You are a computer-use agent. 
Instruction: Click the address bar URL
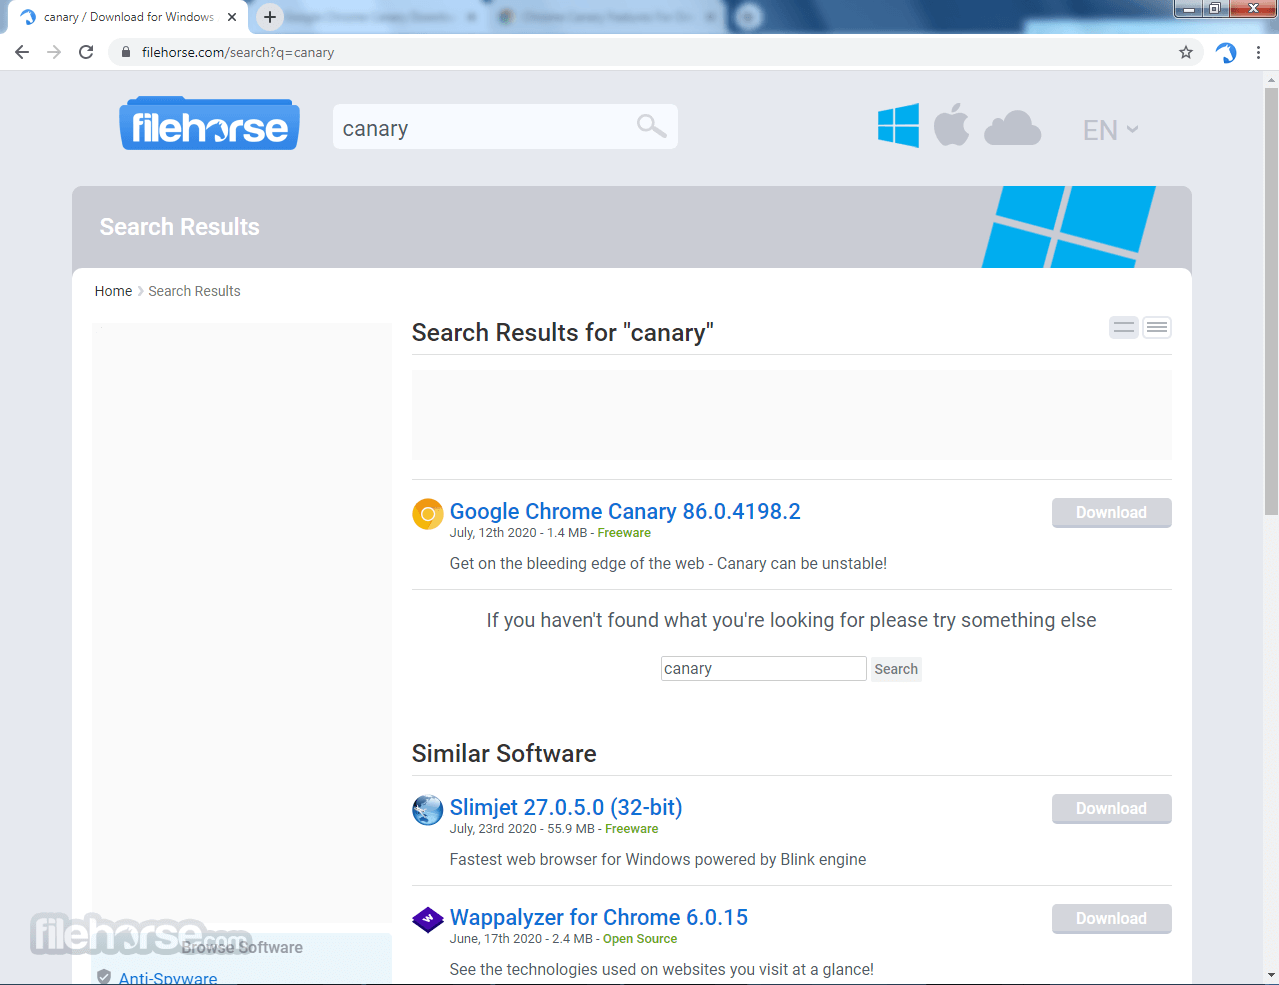pos(238,52)
